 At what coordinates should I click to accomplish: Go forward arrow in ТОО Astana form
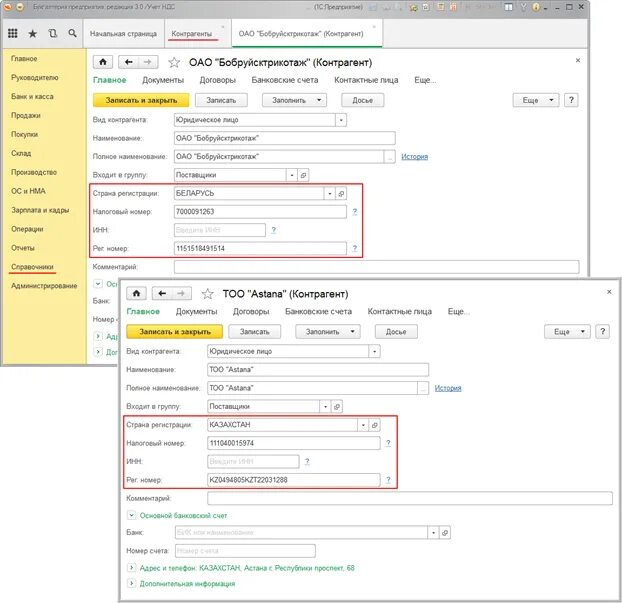click(x=181, y=294)
